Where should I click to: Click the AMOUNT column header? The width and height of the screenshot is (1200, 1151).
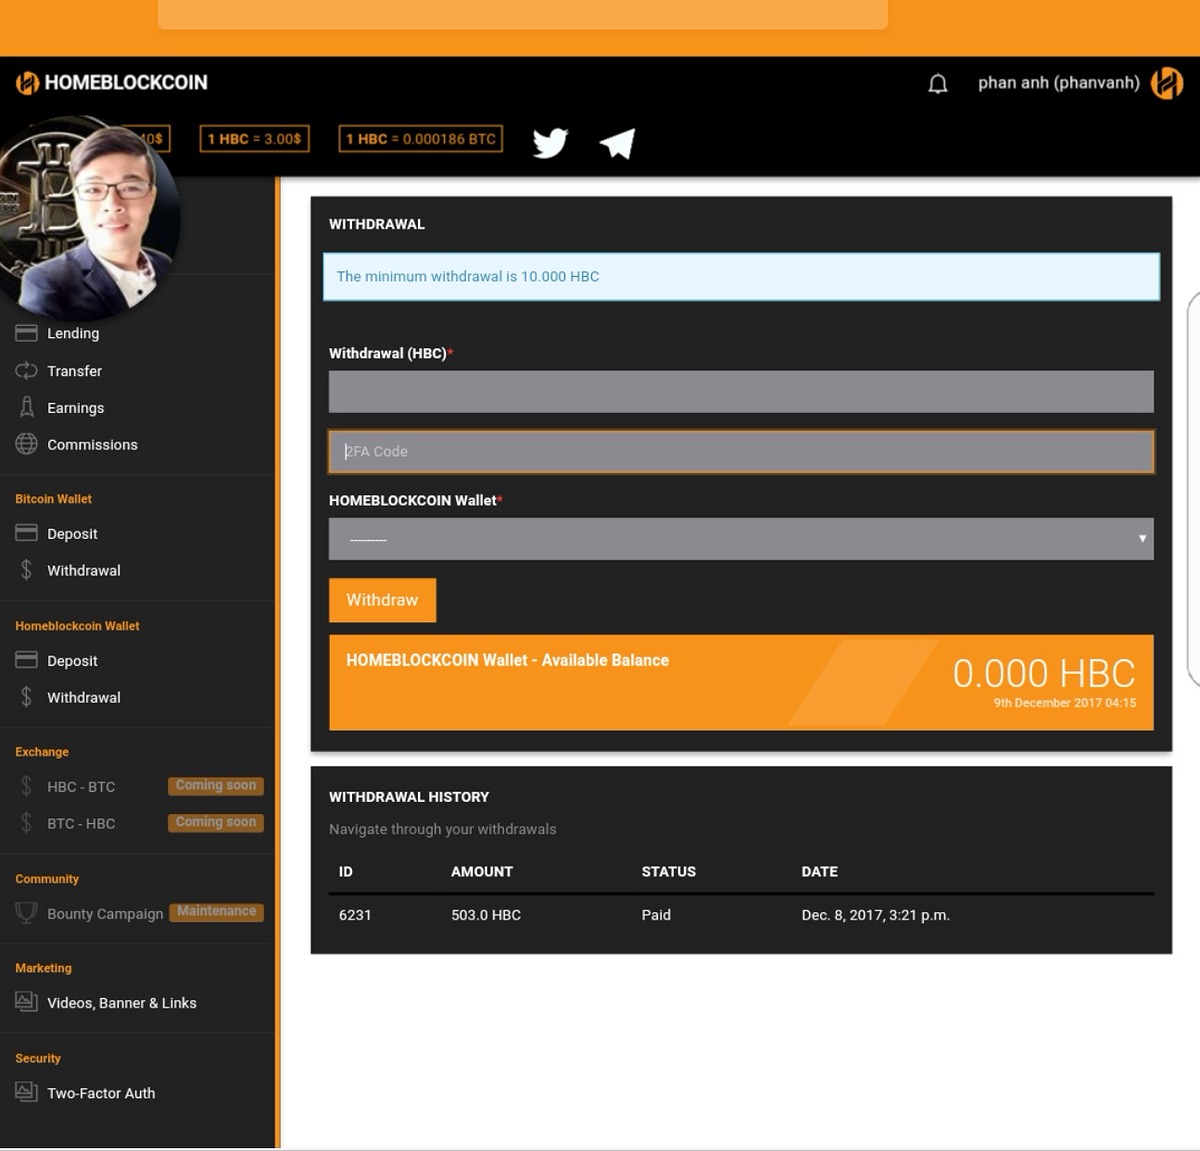[x=482, y=872]
